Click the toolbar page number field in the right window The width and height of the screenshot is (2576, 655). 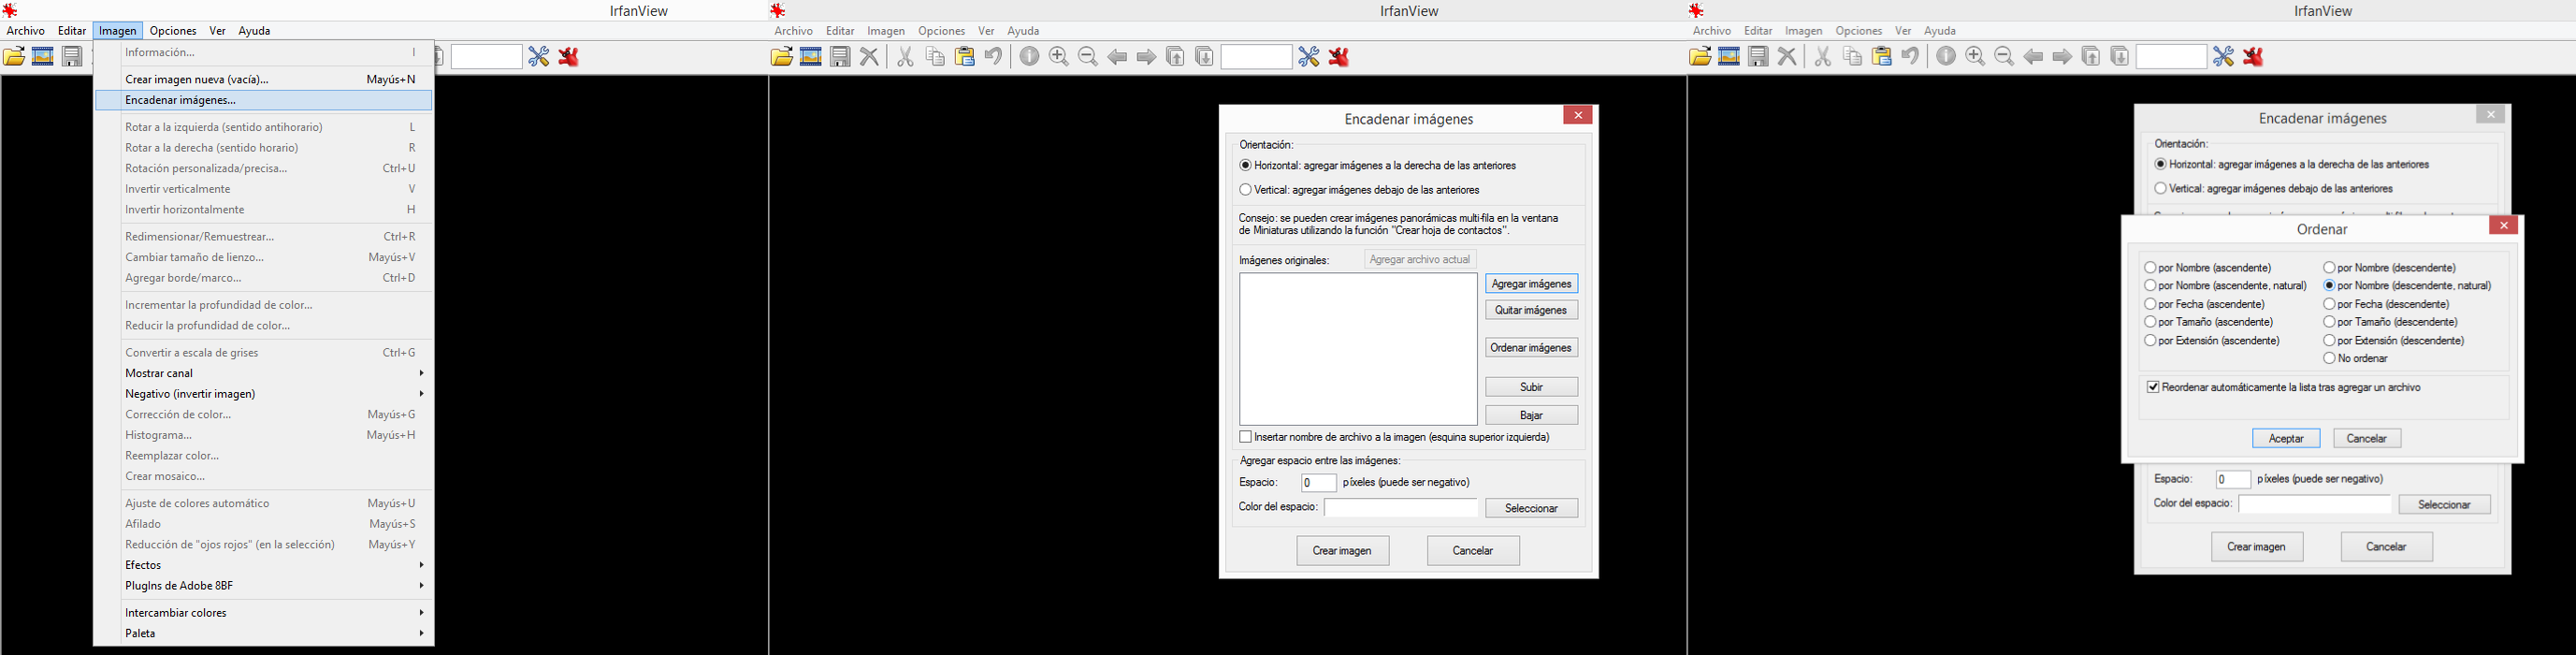click(x=2171, y=57)
